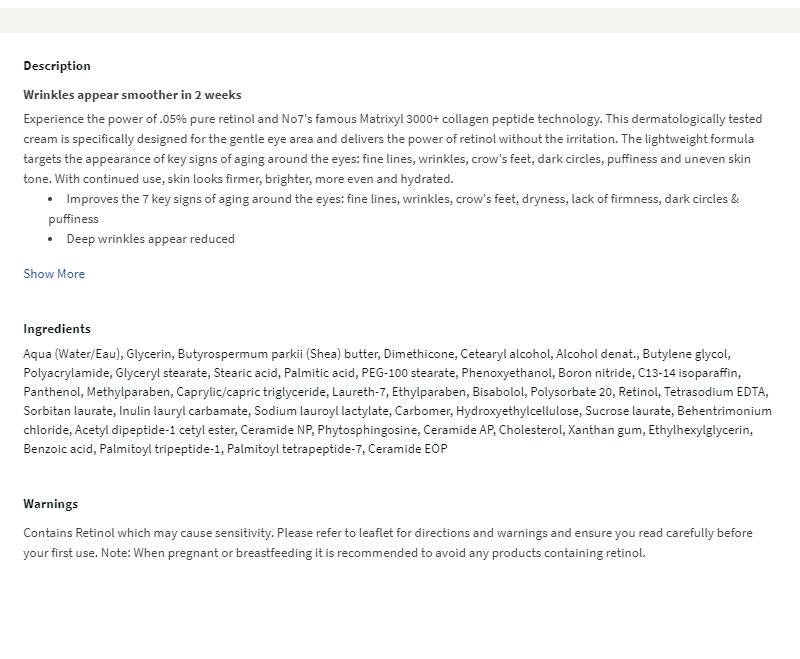Viewport: 800px width, 659px height.
Task: Click 'Contains Retinol' warning text
Action: (70, 533)
